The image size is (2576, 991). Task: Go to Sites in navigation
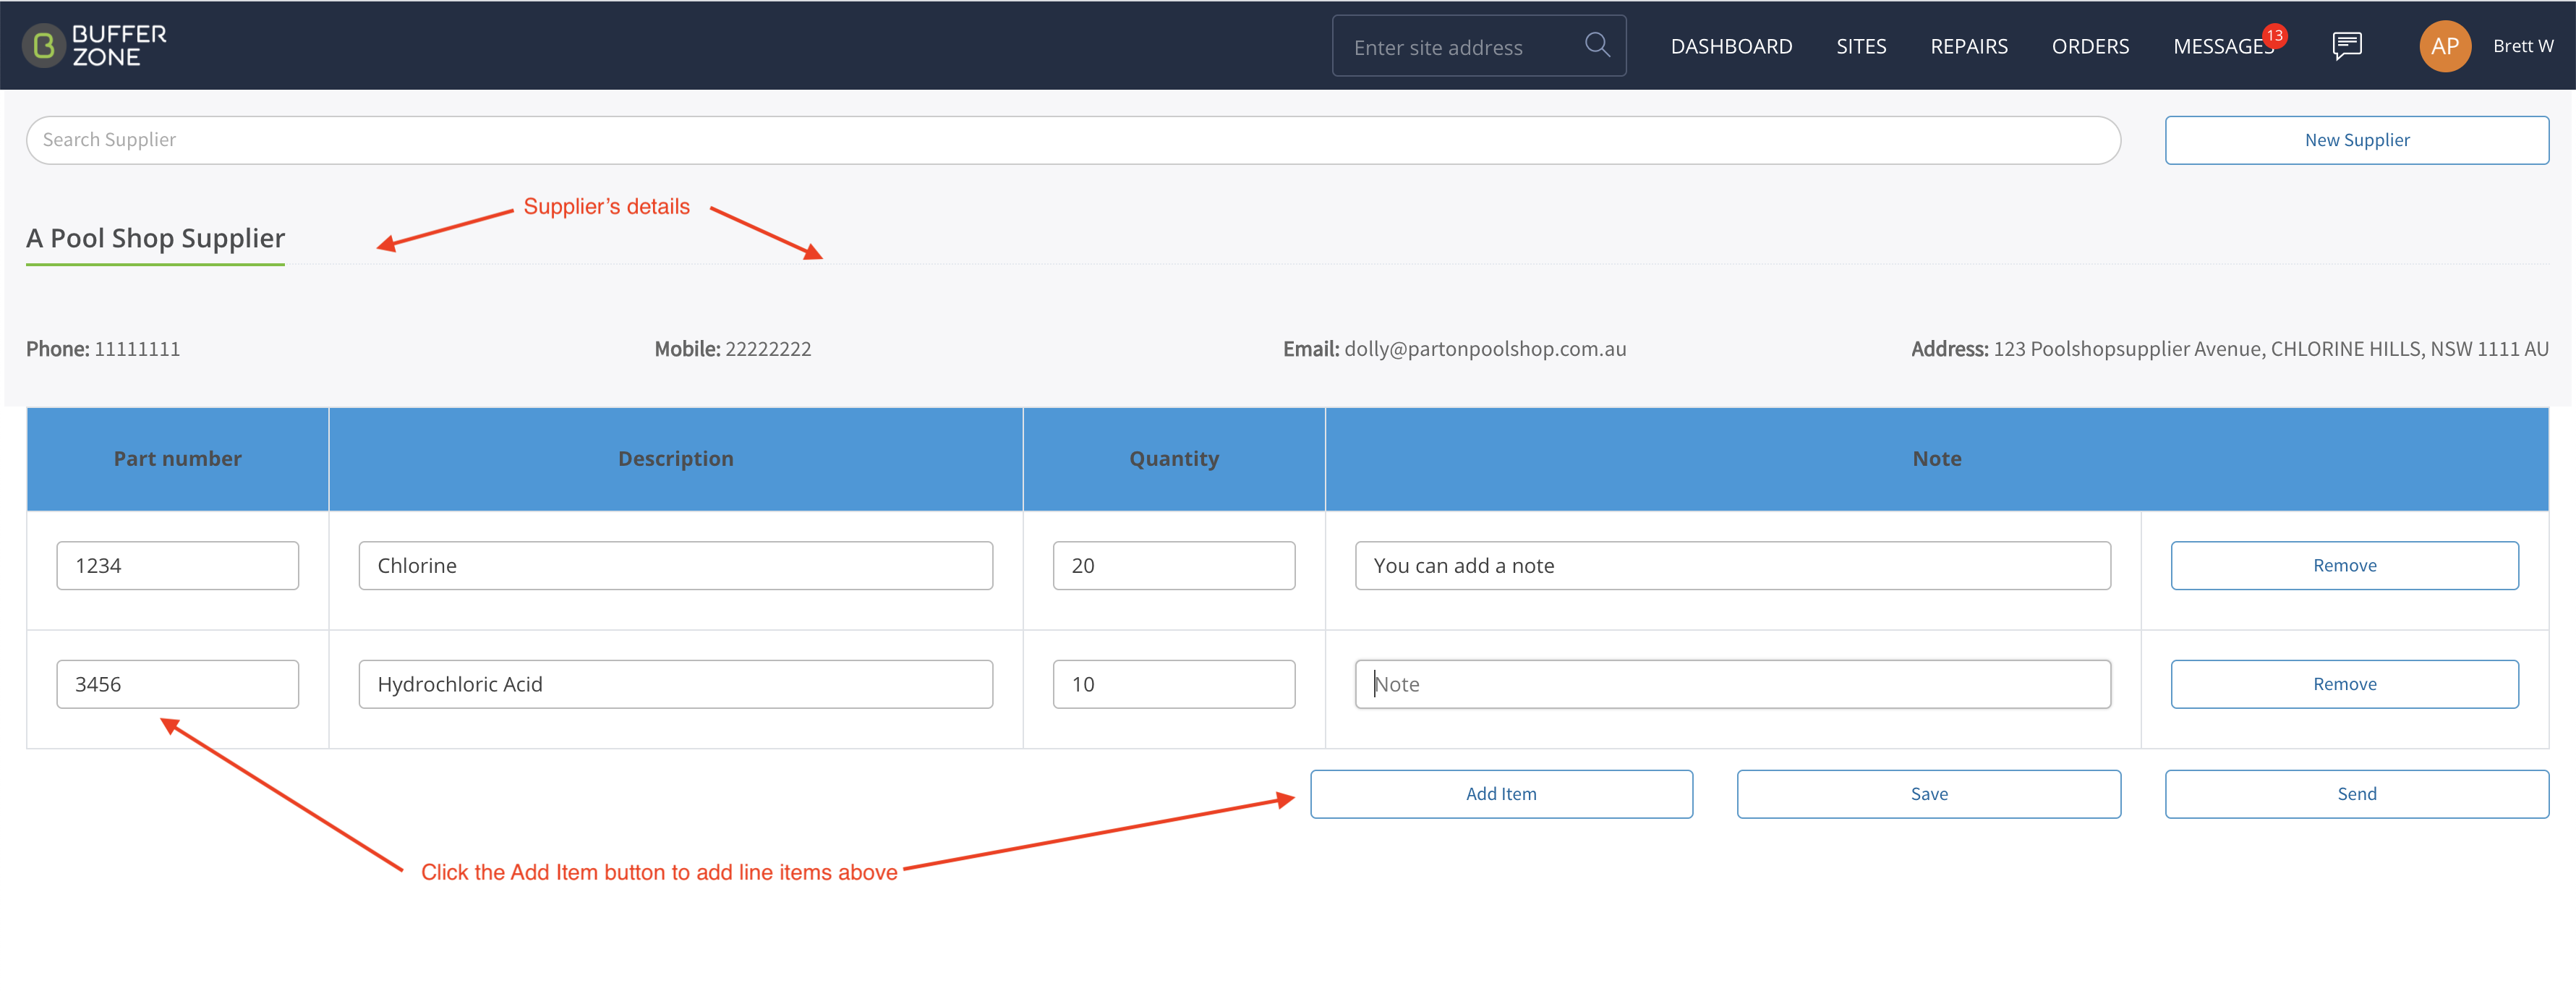[1861, 46]
